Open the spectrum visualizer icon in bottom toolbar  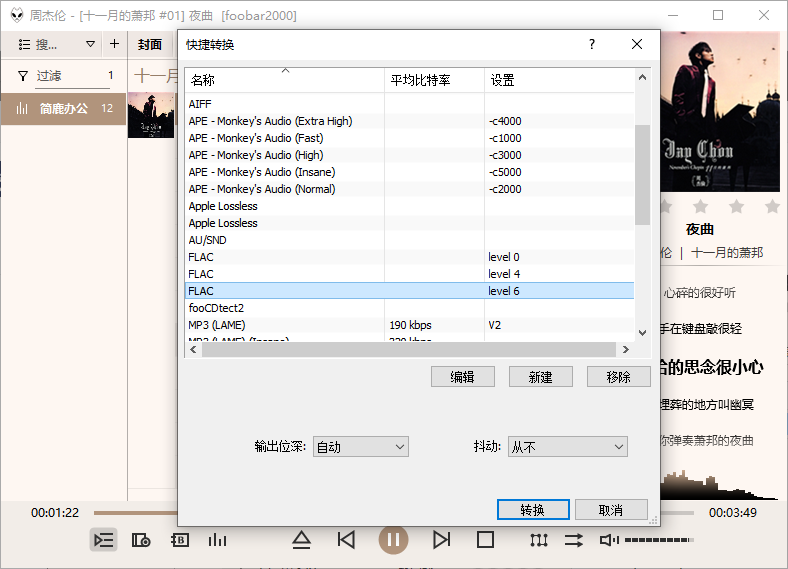click(x=217, y=540)
